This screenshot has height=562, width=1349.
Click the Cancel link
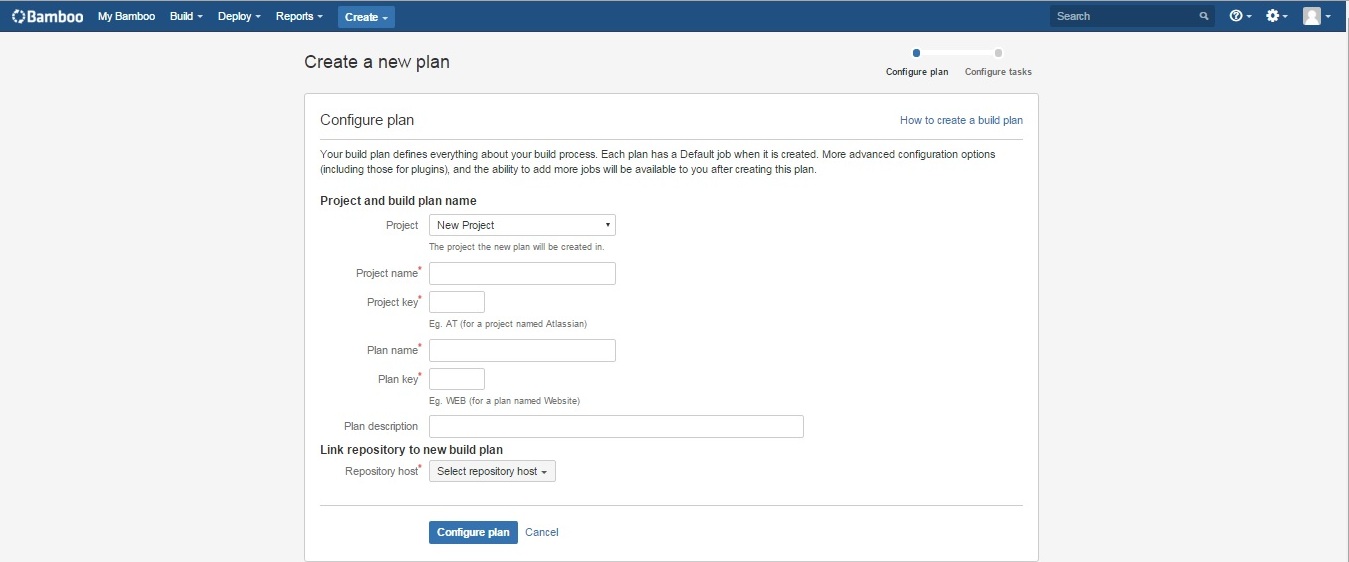click(542, 532)
